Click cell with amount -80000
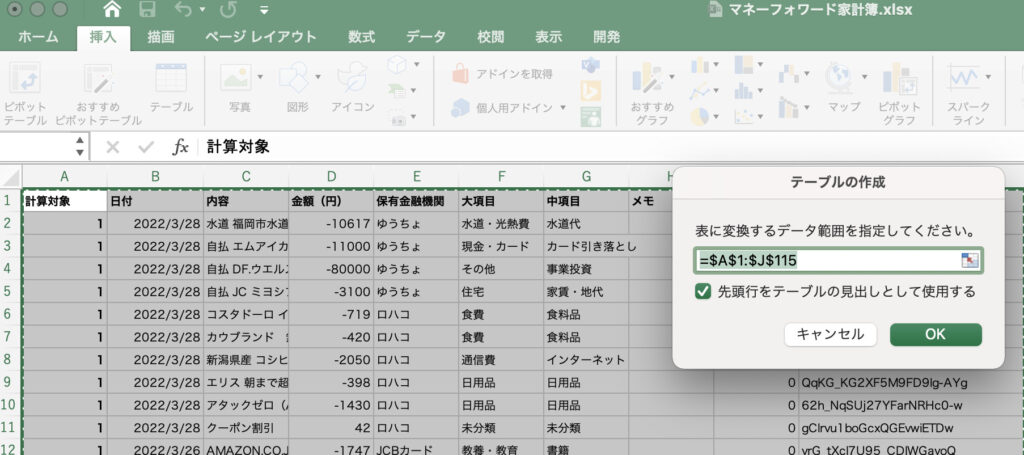 (331, 268)
